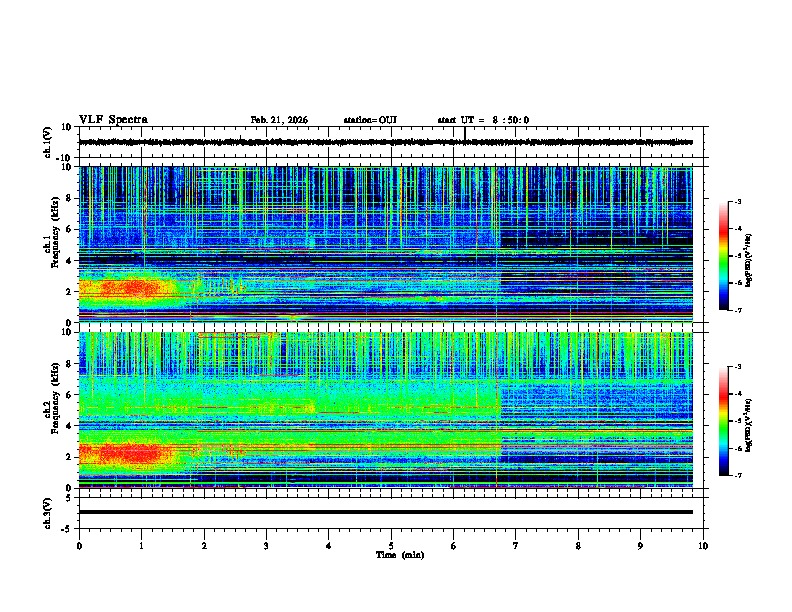Click the "ch.3(V)" waveform axis label

click(x=48, y=513)
